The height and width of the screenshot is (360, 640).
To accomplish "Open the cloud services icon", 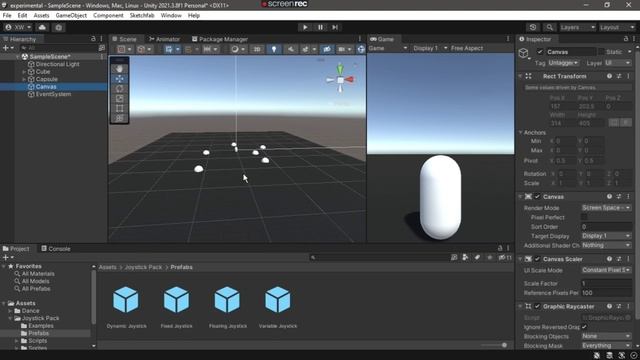I will 42,27.
